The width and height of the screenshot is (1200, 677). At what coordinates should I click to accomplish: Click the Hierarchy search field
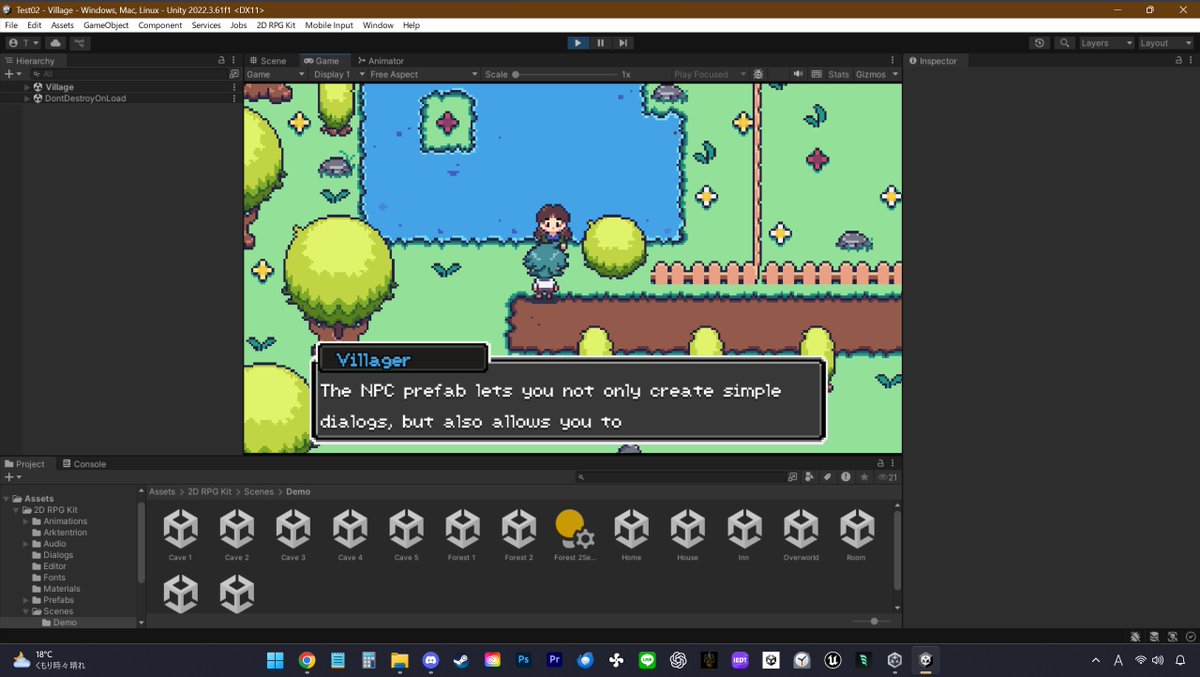point(128,74)
